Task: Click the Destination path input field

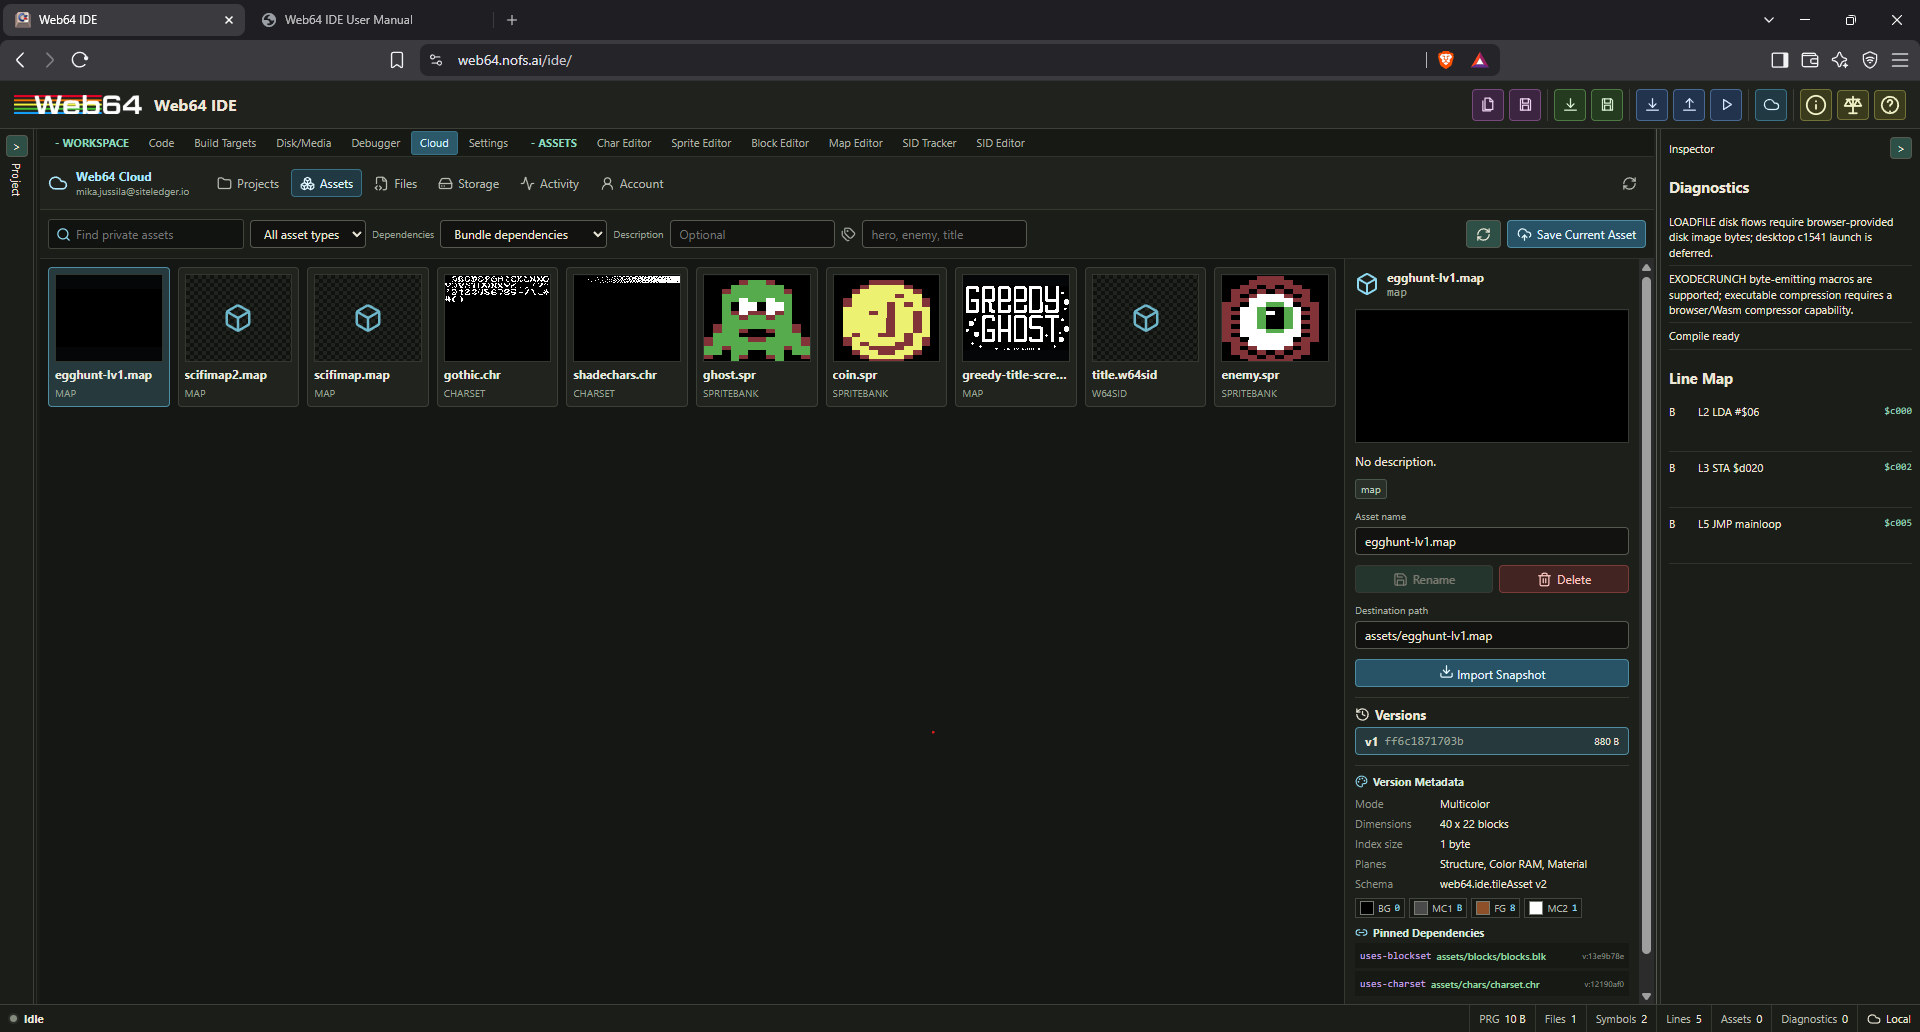Action: 1492,635
